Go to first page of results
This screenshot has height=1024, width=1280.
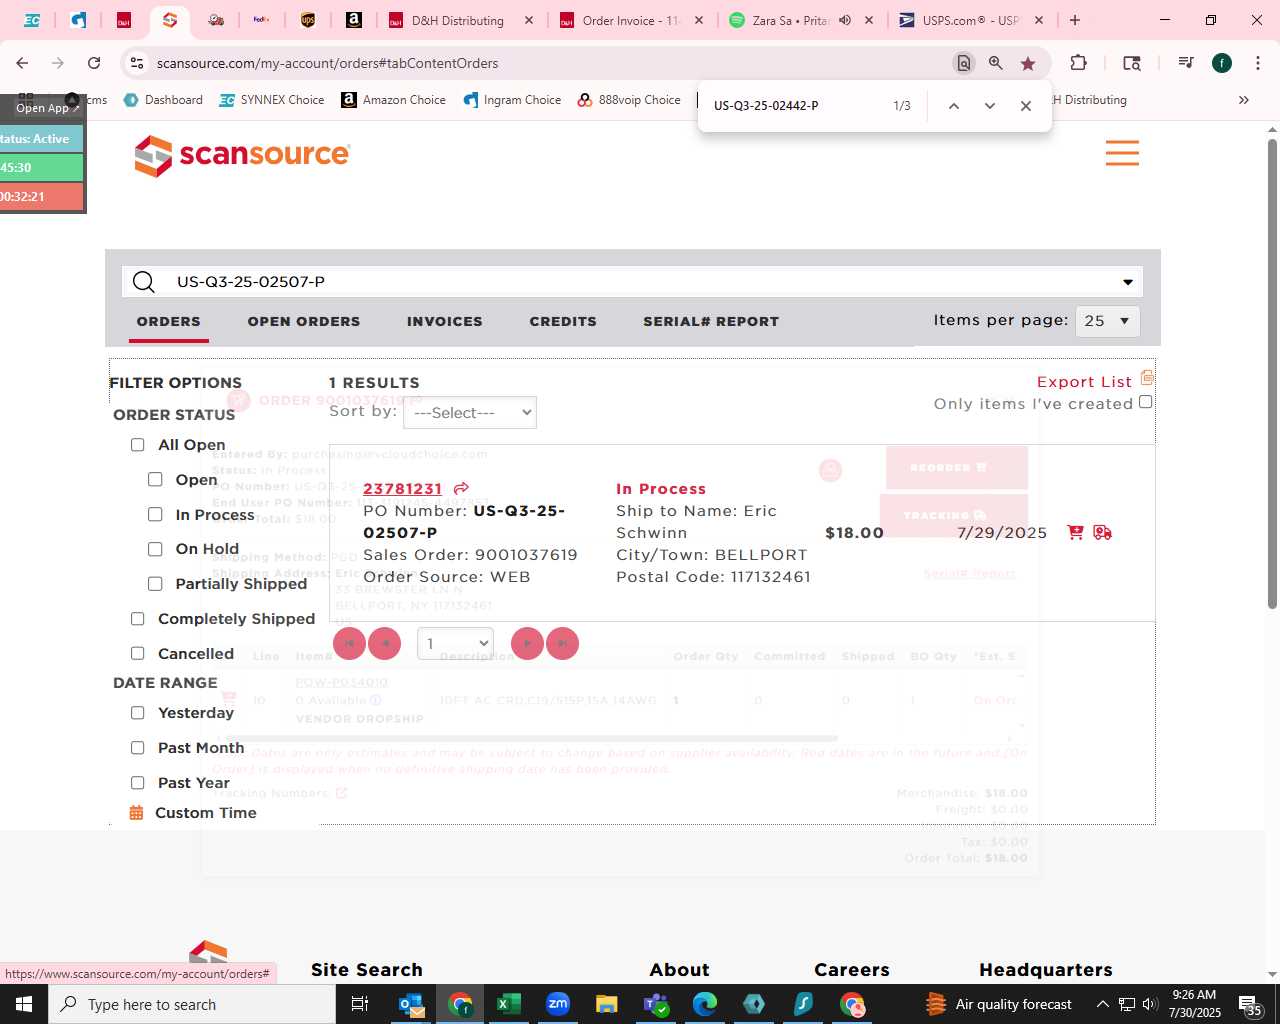tap(349, 643)
